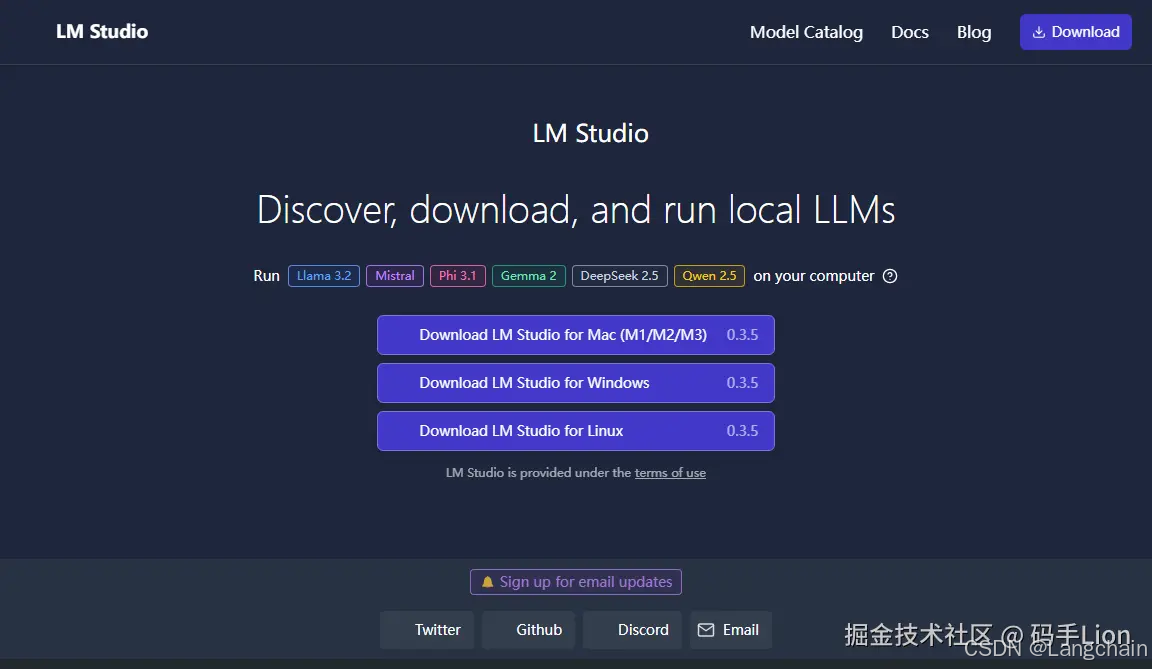
Task: Click the bell icon for email updates
Action: 487,582
